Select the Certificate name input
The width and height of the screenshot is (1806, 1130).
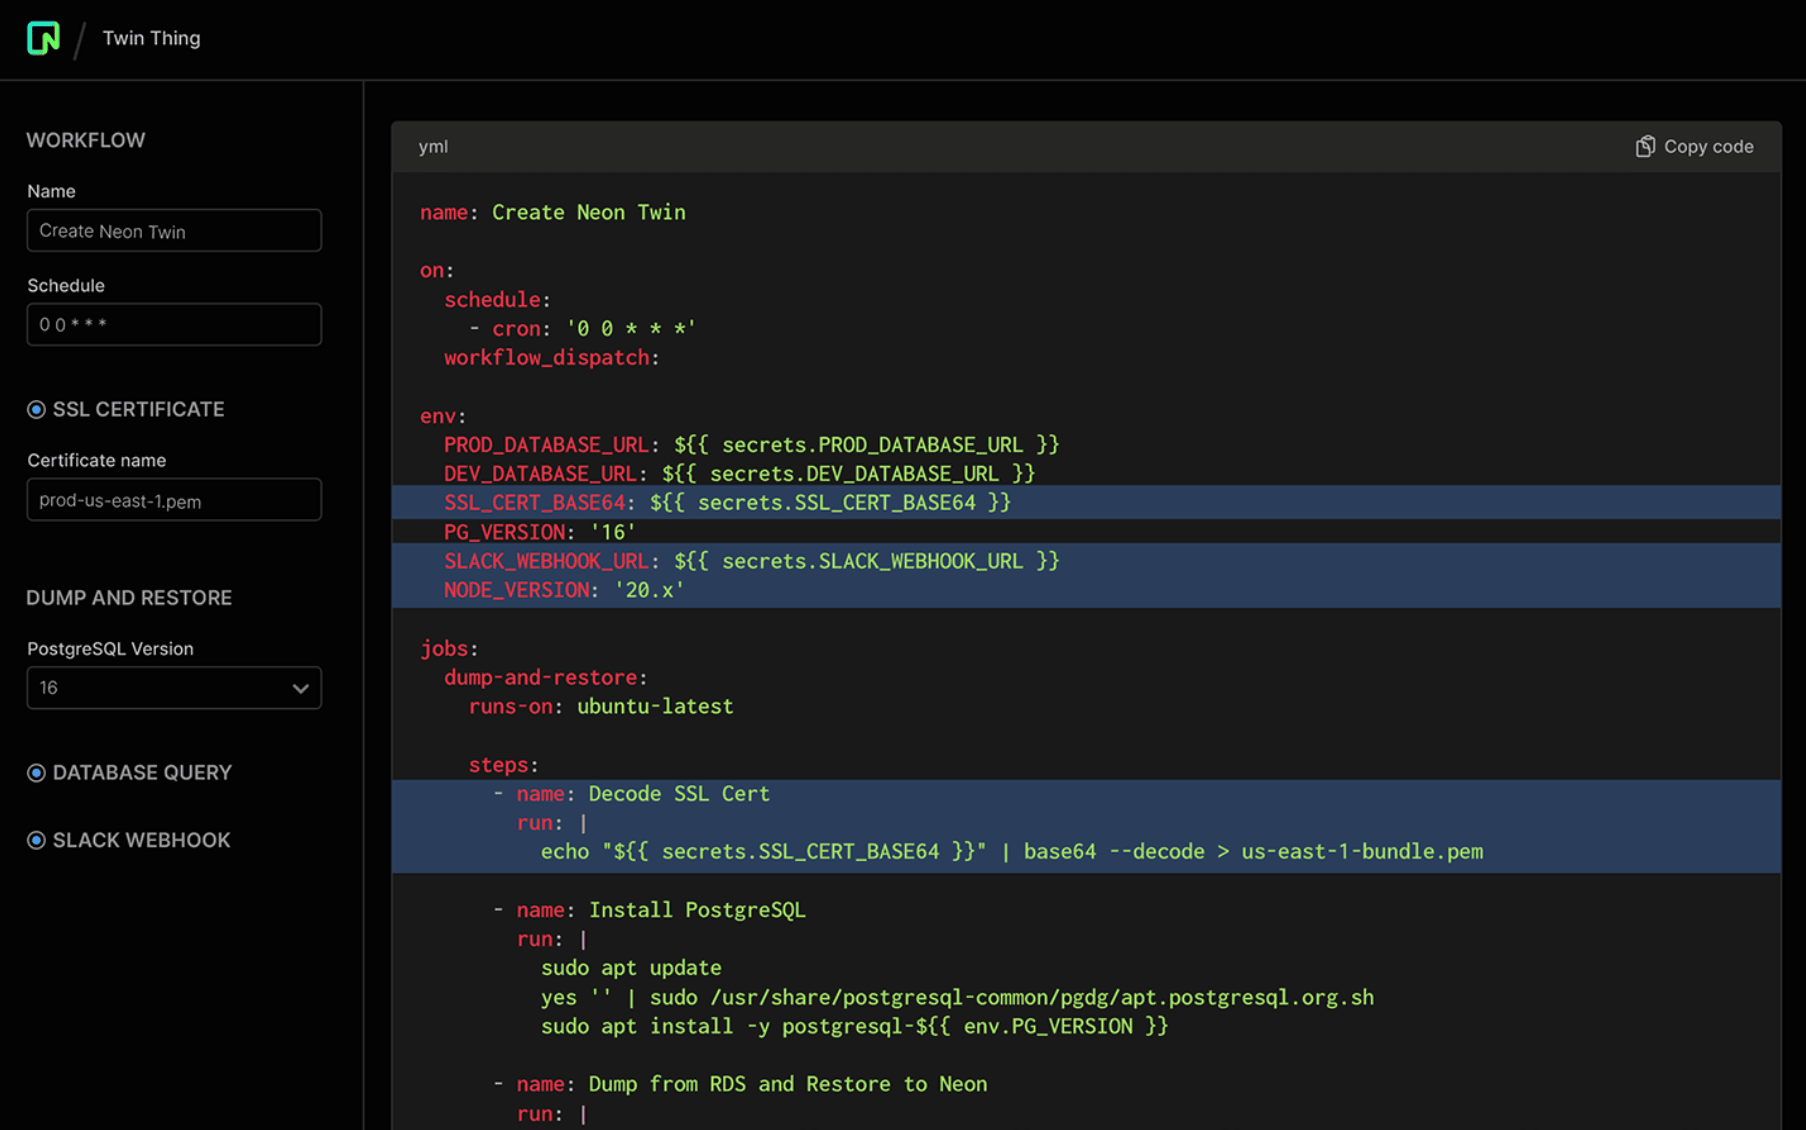[x=173, y=500]
